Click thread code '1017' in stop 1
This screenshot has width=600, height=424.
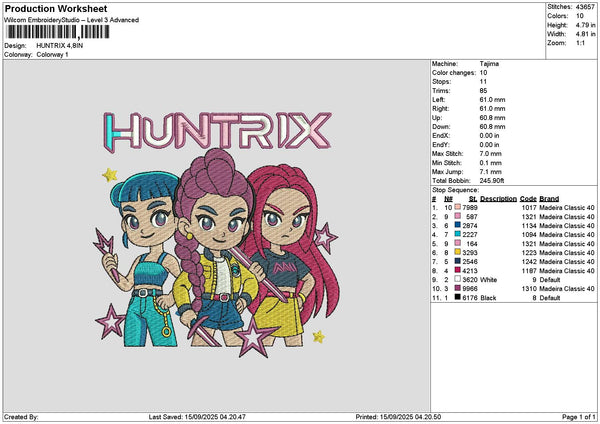529,207
